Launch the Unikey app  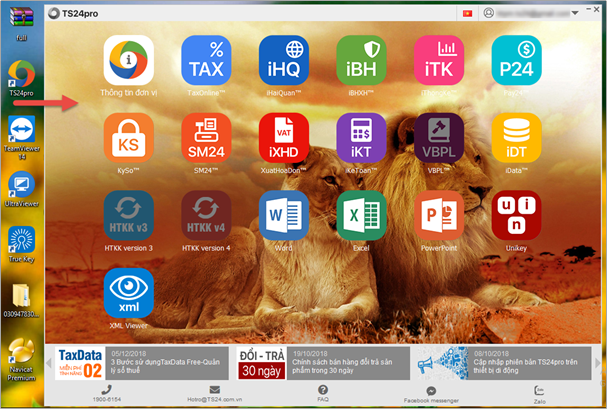pos(516,216)
